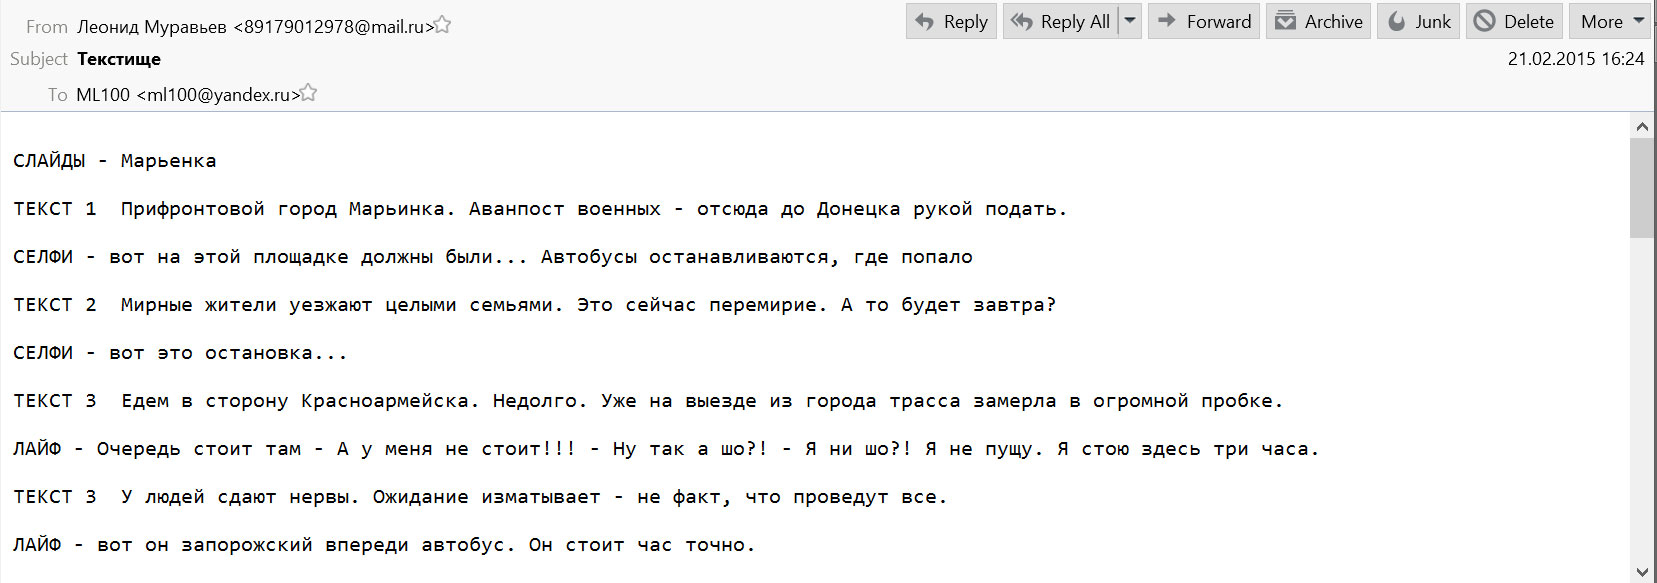
Task: Click the scrollbar down arrow
Action: [1642, 571]
